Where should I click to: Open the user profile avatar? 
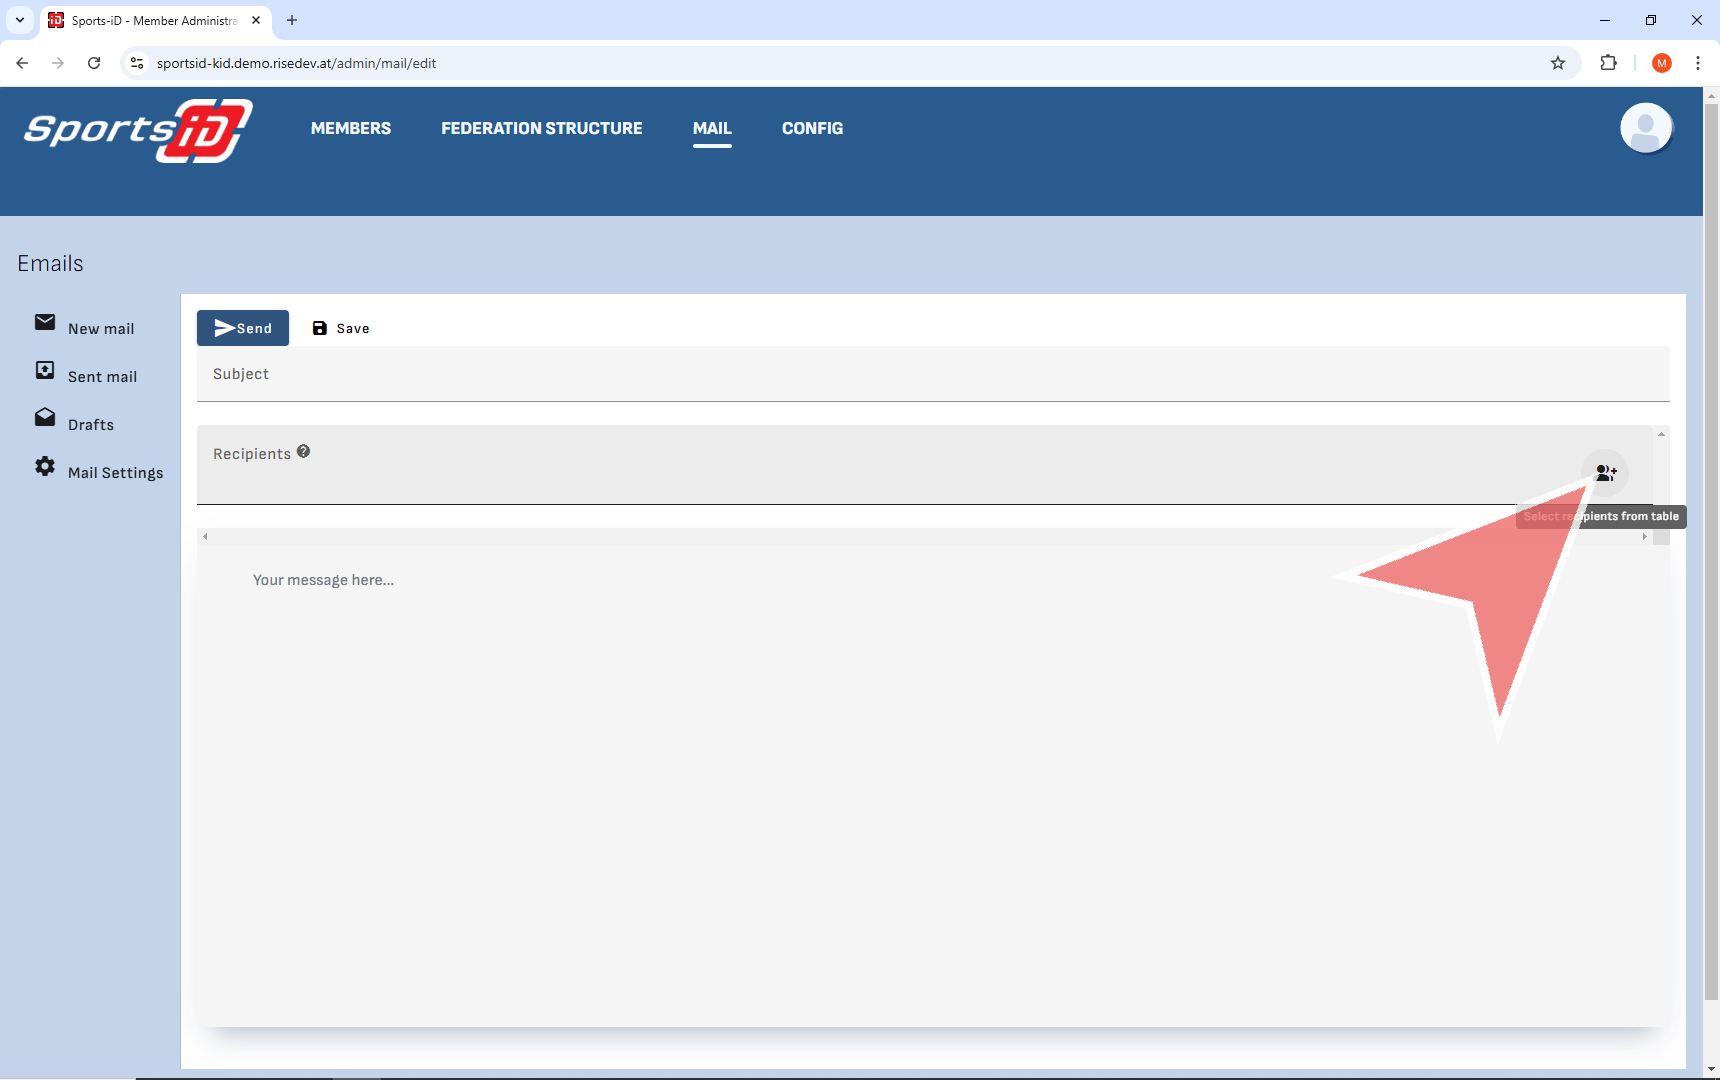1645,129
